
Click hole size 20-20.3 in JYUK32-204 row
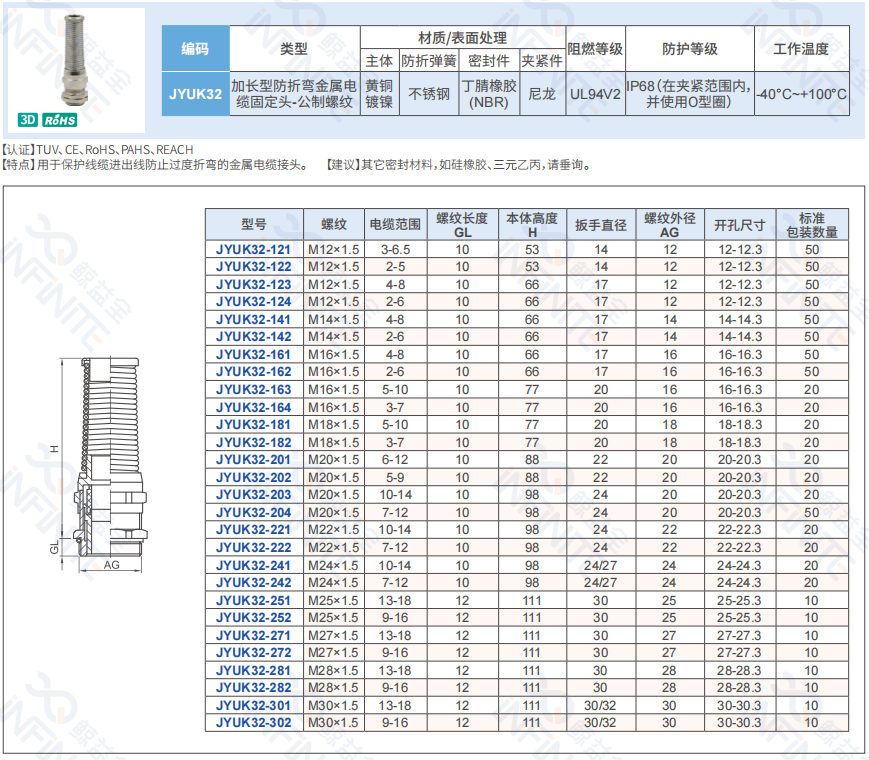coord(739,512)
